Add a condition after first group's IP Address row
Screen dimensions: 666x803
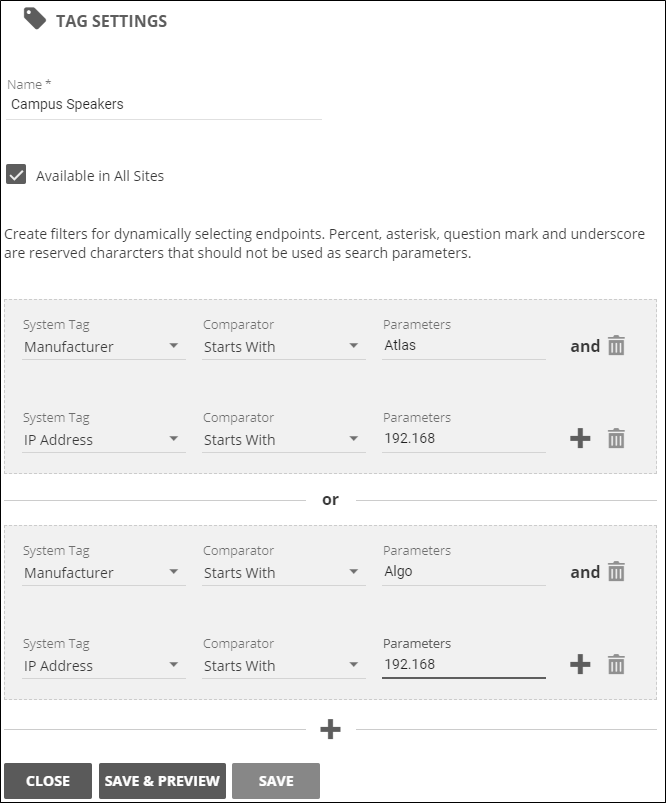click(580, 438)
